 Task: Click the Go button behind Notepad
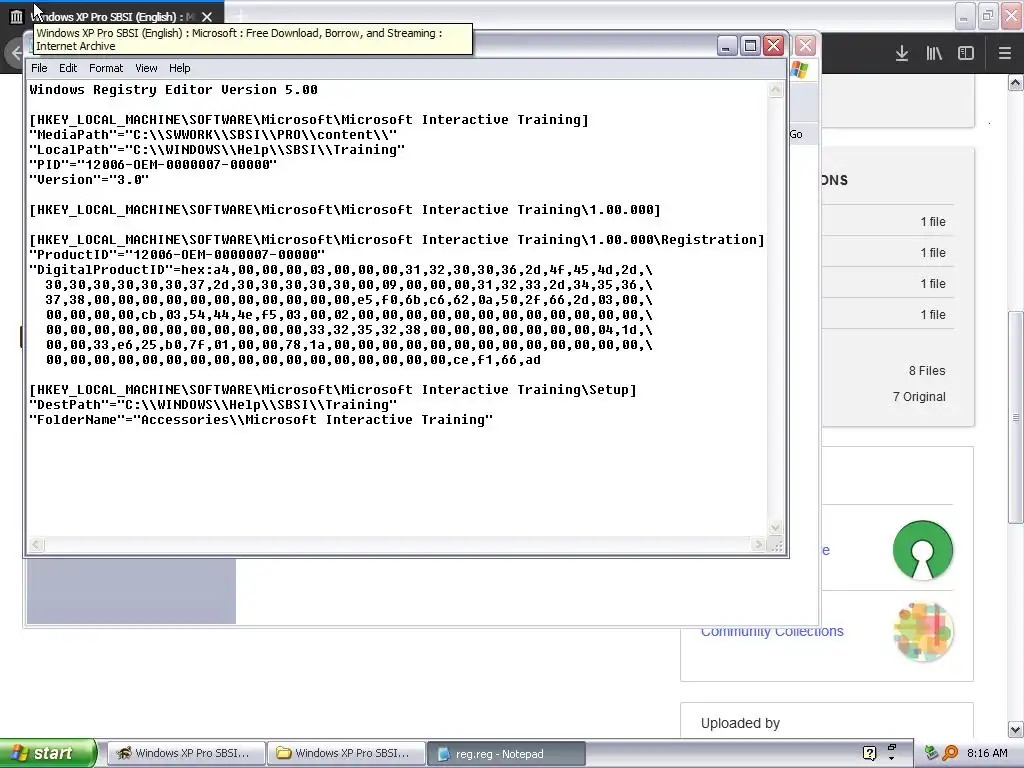point(796,135)
